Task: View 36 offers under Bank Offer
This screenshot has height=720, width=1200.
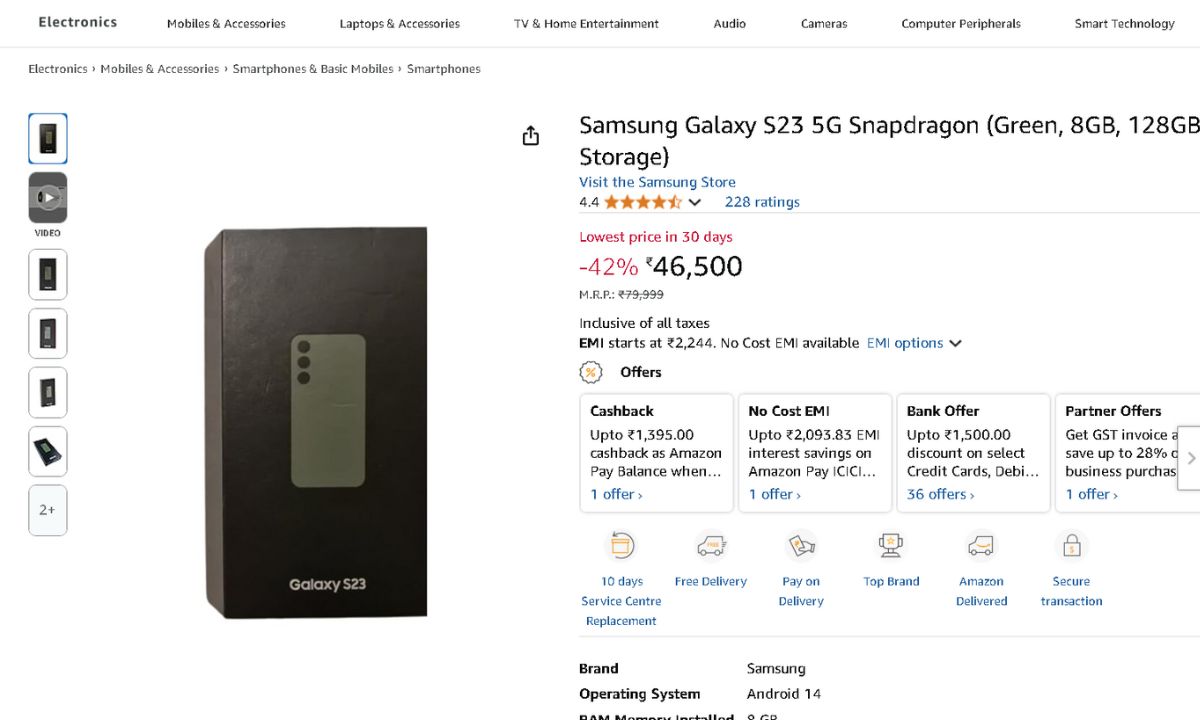Action: point(940,494)
